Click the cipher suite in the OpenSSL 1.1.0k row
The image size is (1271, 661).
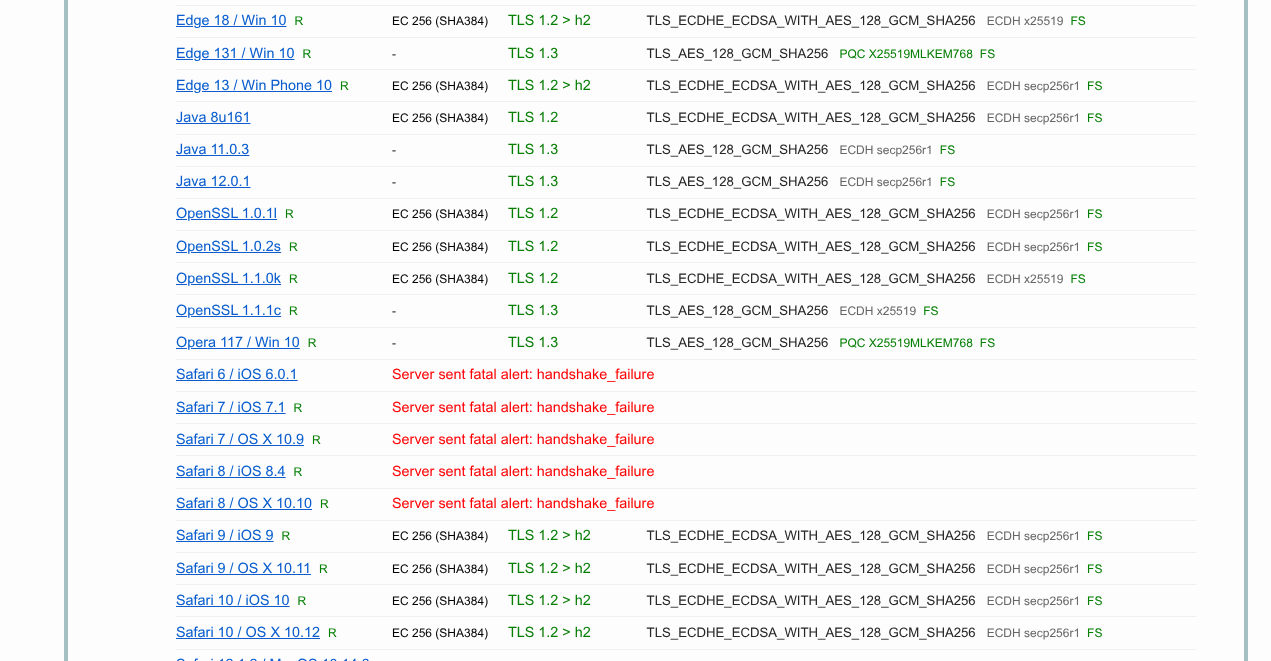[811, 278]
